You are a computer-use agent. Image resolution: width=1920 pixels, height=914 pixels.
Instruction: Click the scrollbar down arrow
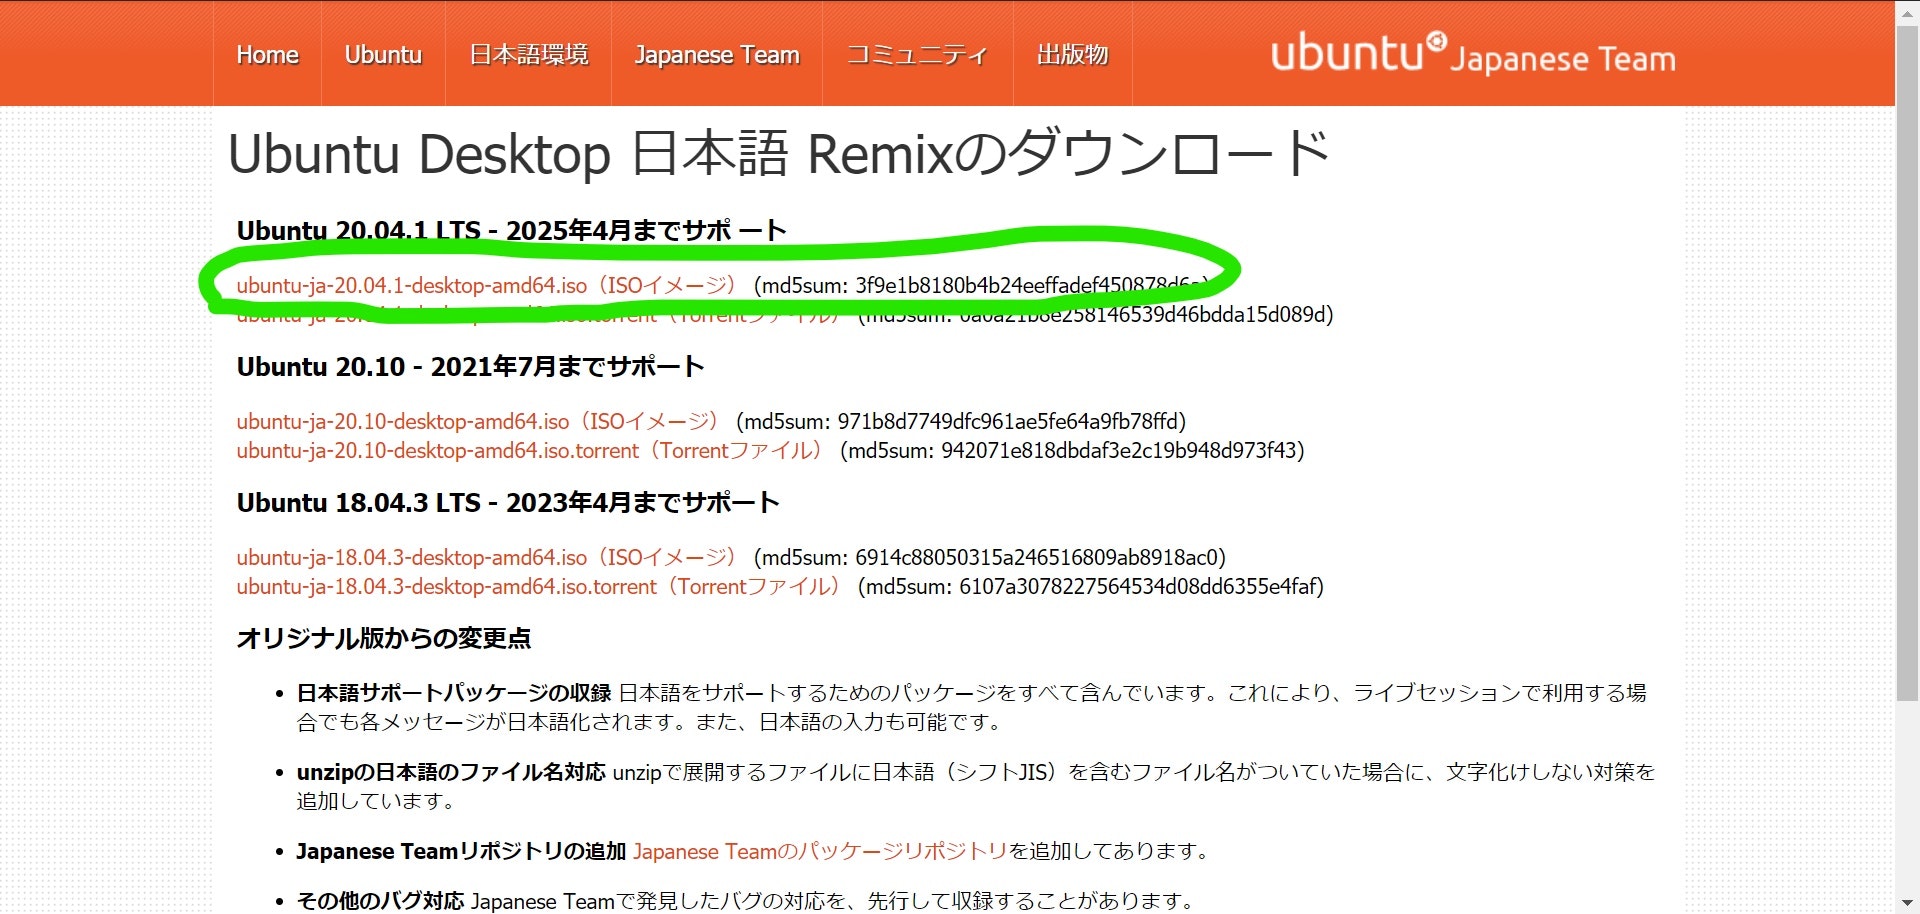pyautogui.click(x=1907, y=903)
